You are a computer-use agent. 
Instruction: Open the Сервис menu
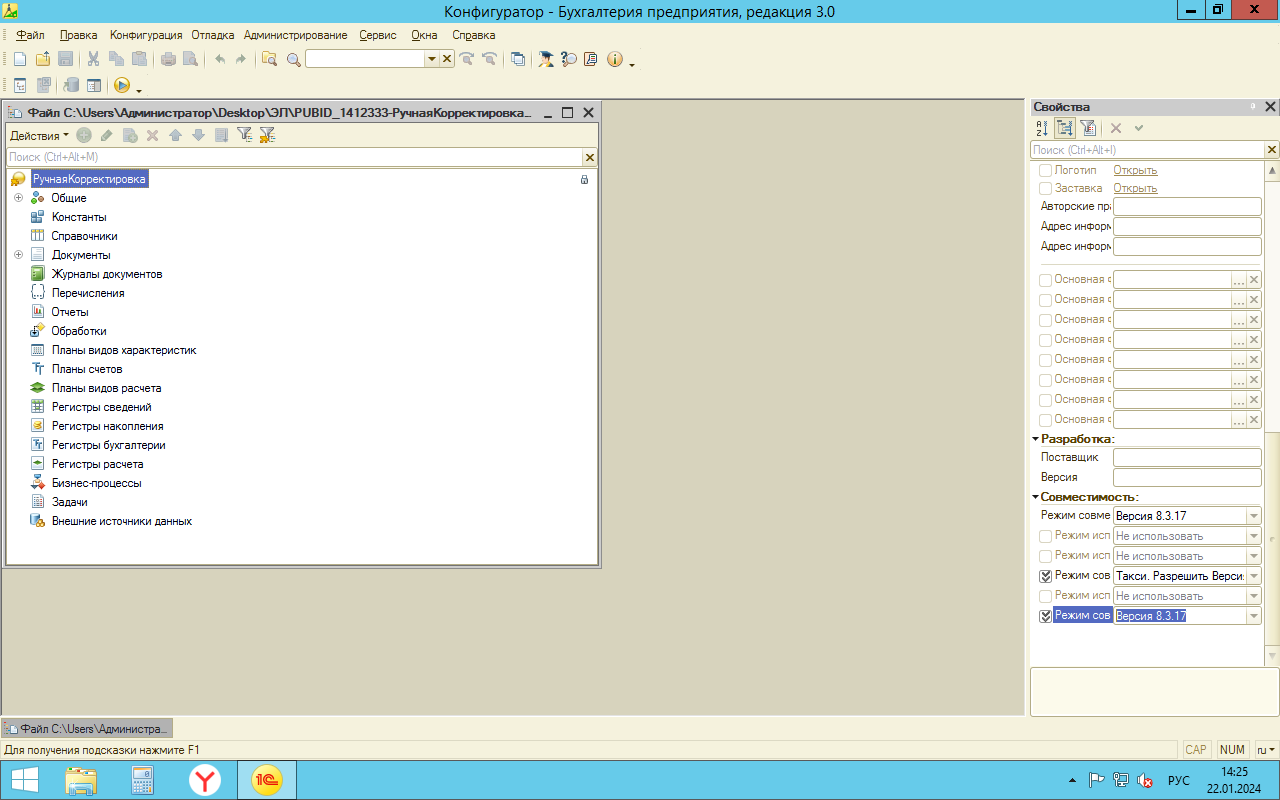(378, 35)
